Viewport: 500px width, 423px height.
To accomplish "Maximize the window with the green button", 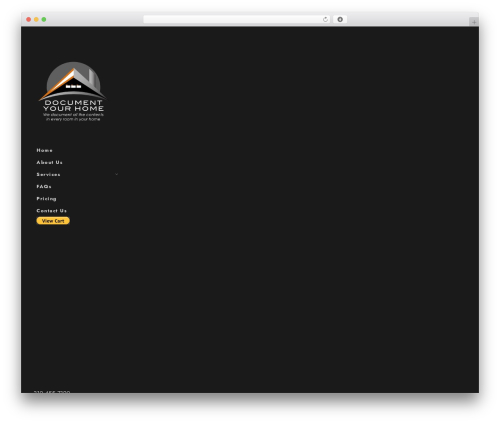I will click(x=44, y=19).
